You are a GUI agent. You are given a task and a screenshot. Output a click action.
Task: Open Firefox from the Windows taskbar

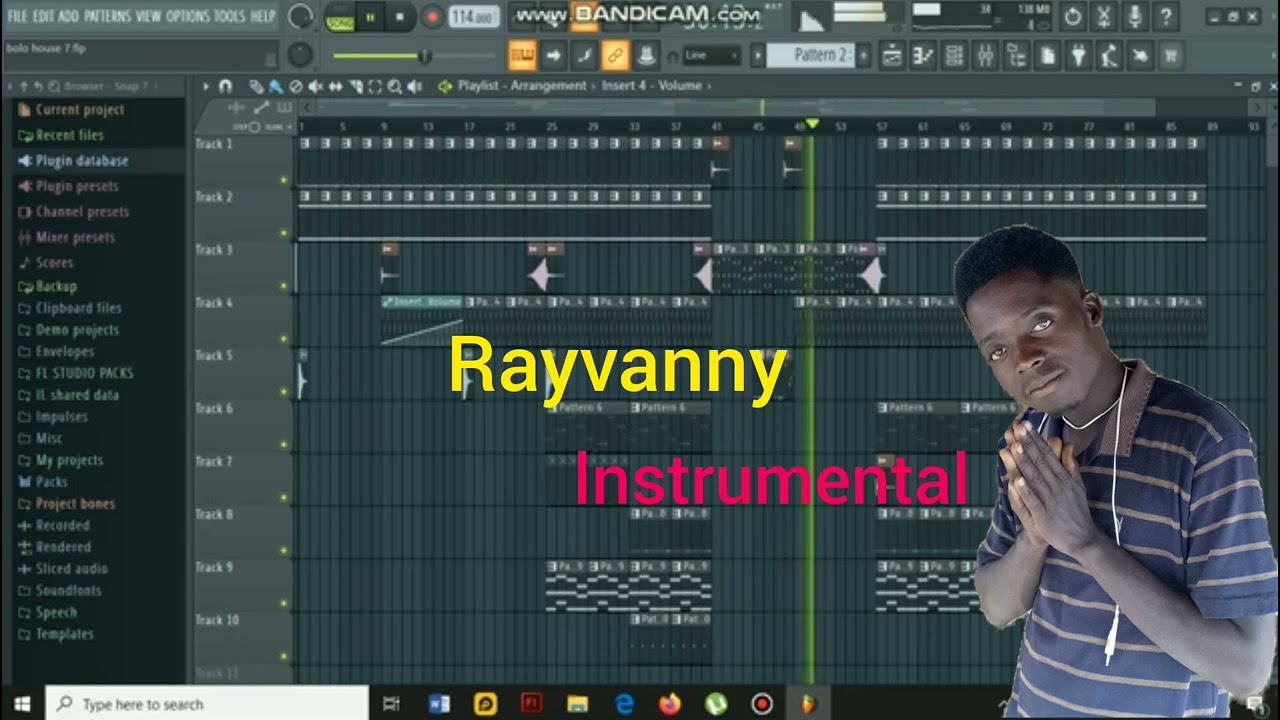(669, 704)
